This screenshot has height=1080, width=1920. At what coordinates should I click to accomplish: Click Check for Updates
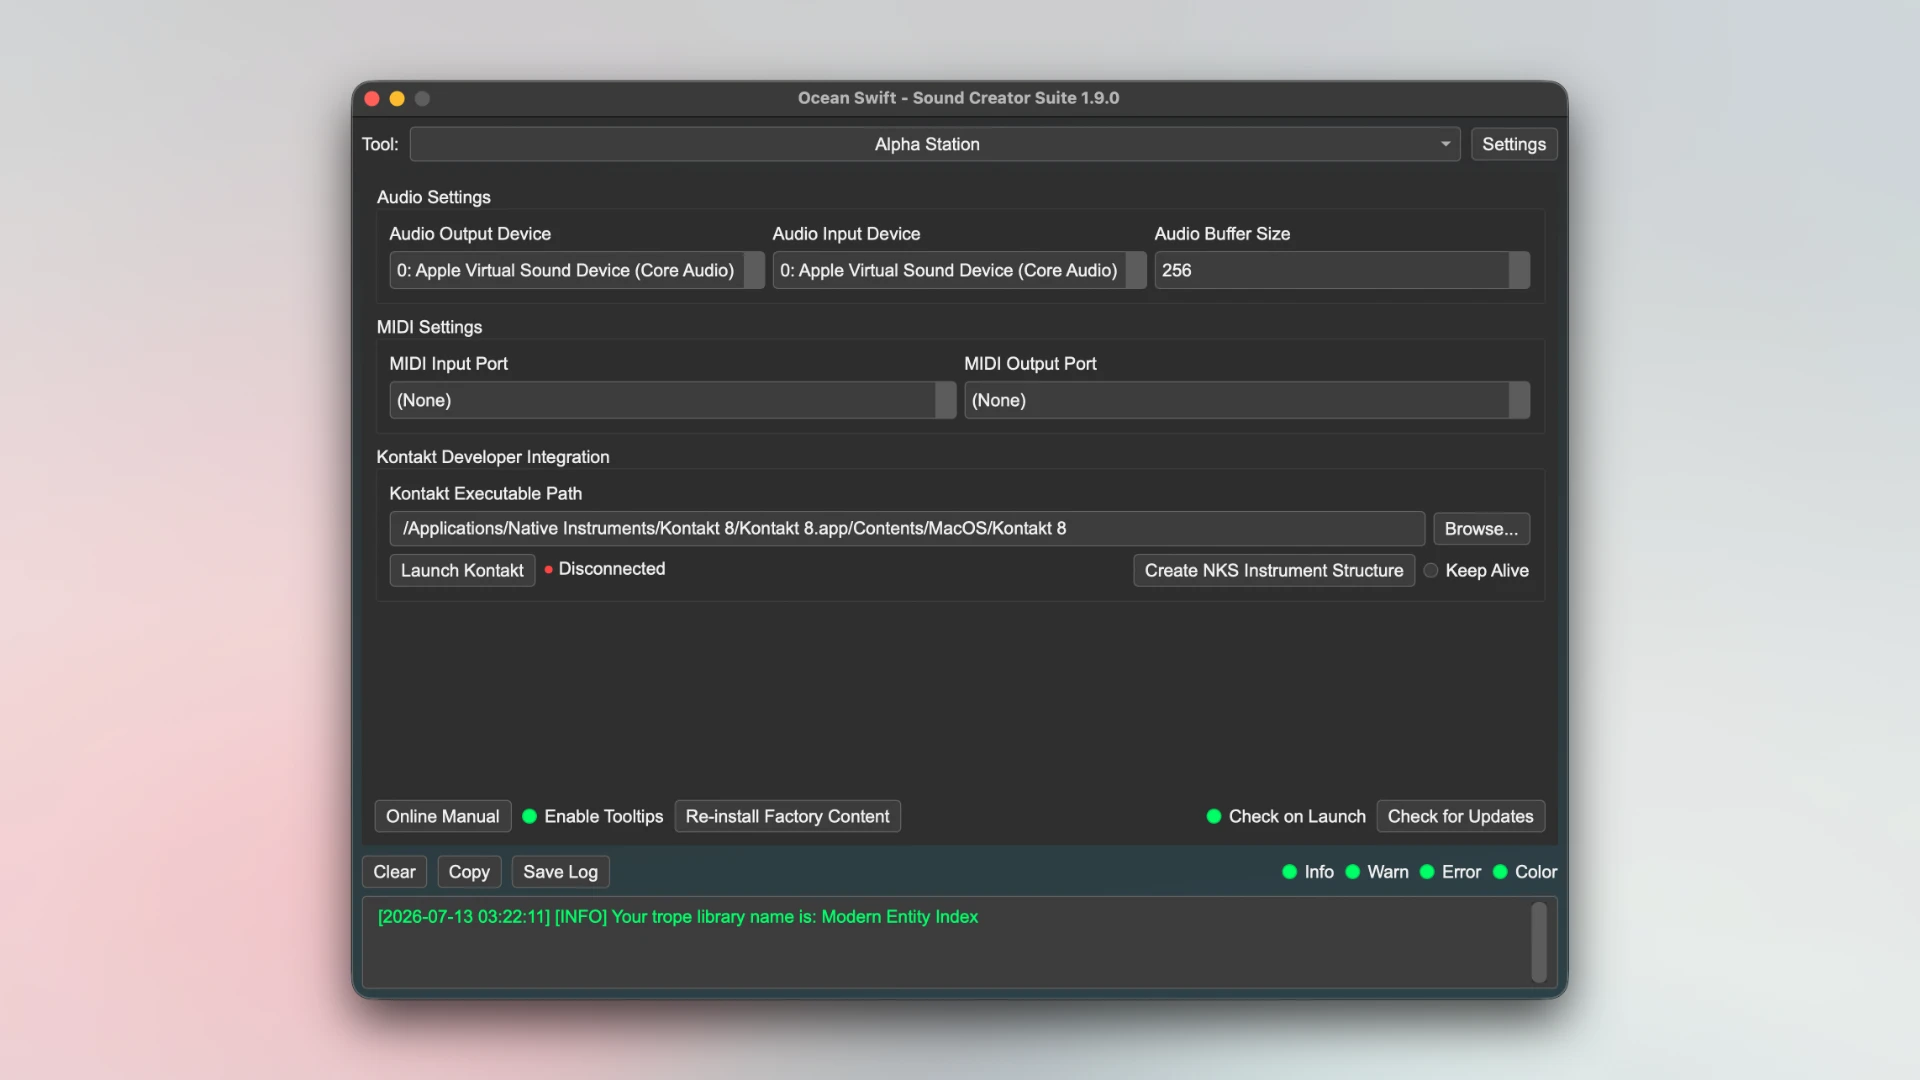pos(1460,816)
